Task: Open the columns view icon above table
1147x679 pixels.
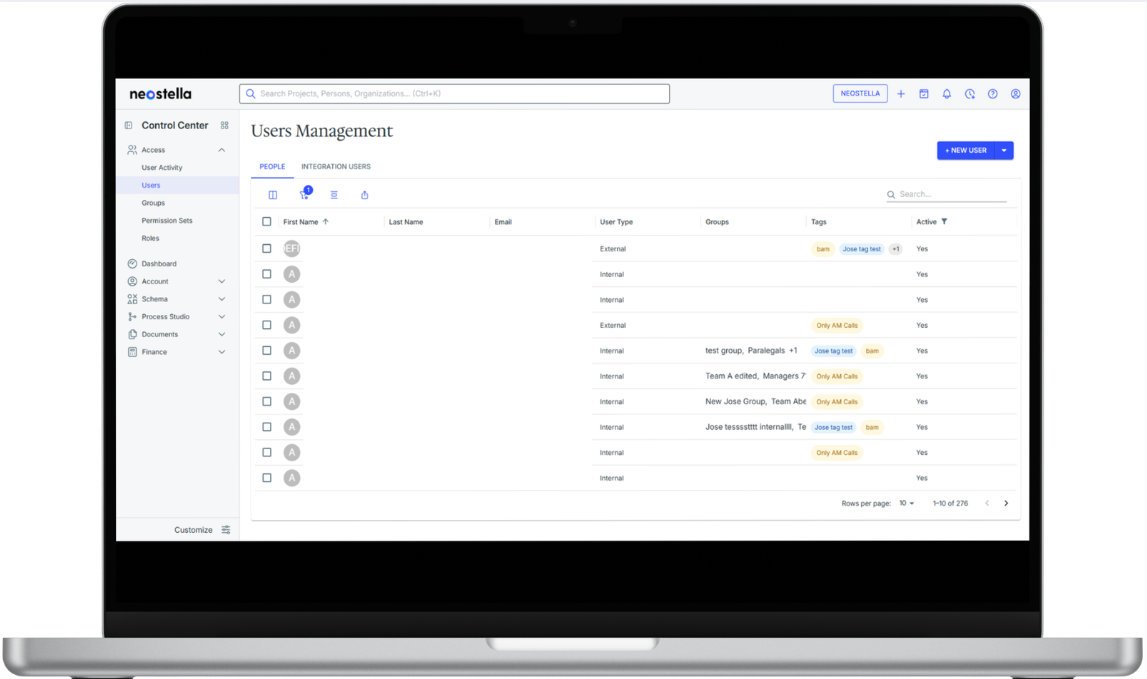Action: 272,195
